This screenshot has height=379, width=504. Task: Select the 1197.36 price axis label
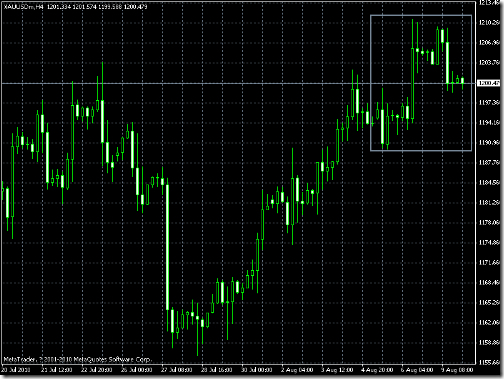click(x=489, y=103)
